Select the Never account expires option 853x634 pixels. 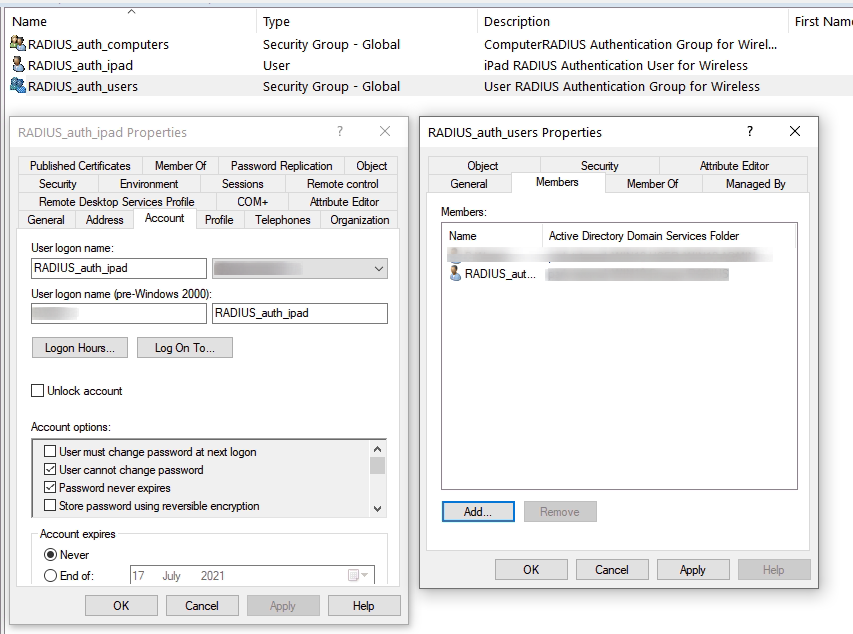coord(50,555)
